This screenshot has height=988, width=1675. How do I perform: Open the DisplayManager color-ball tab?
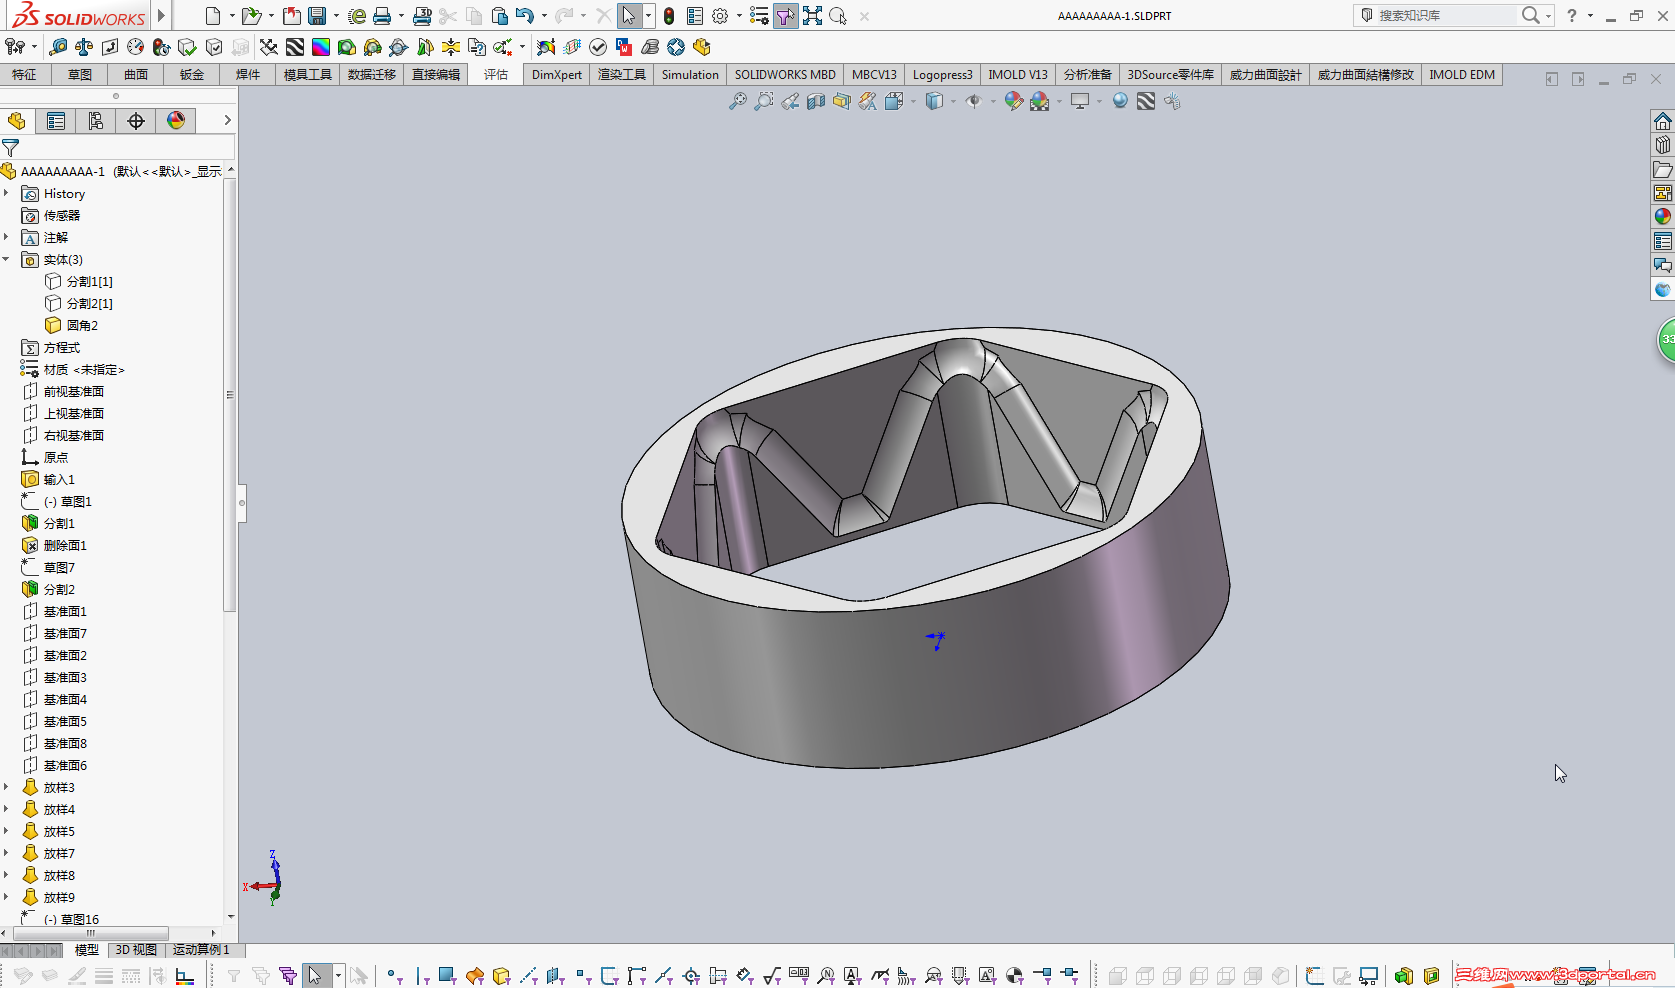click(x=176, y=121)
